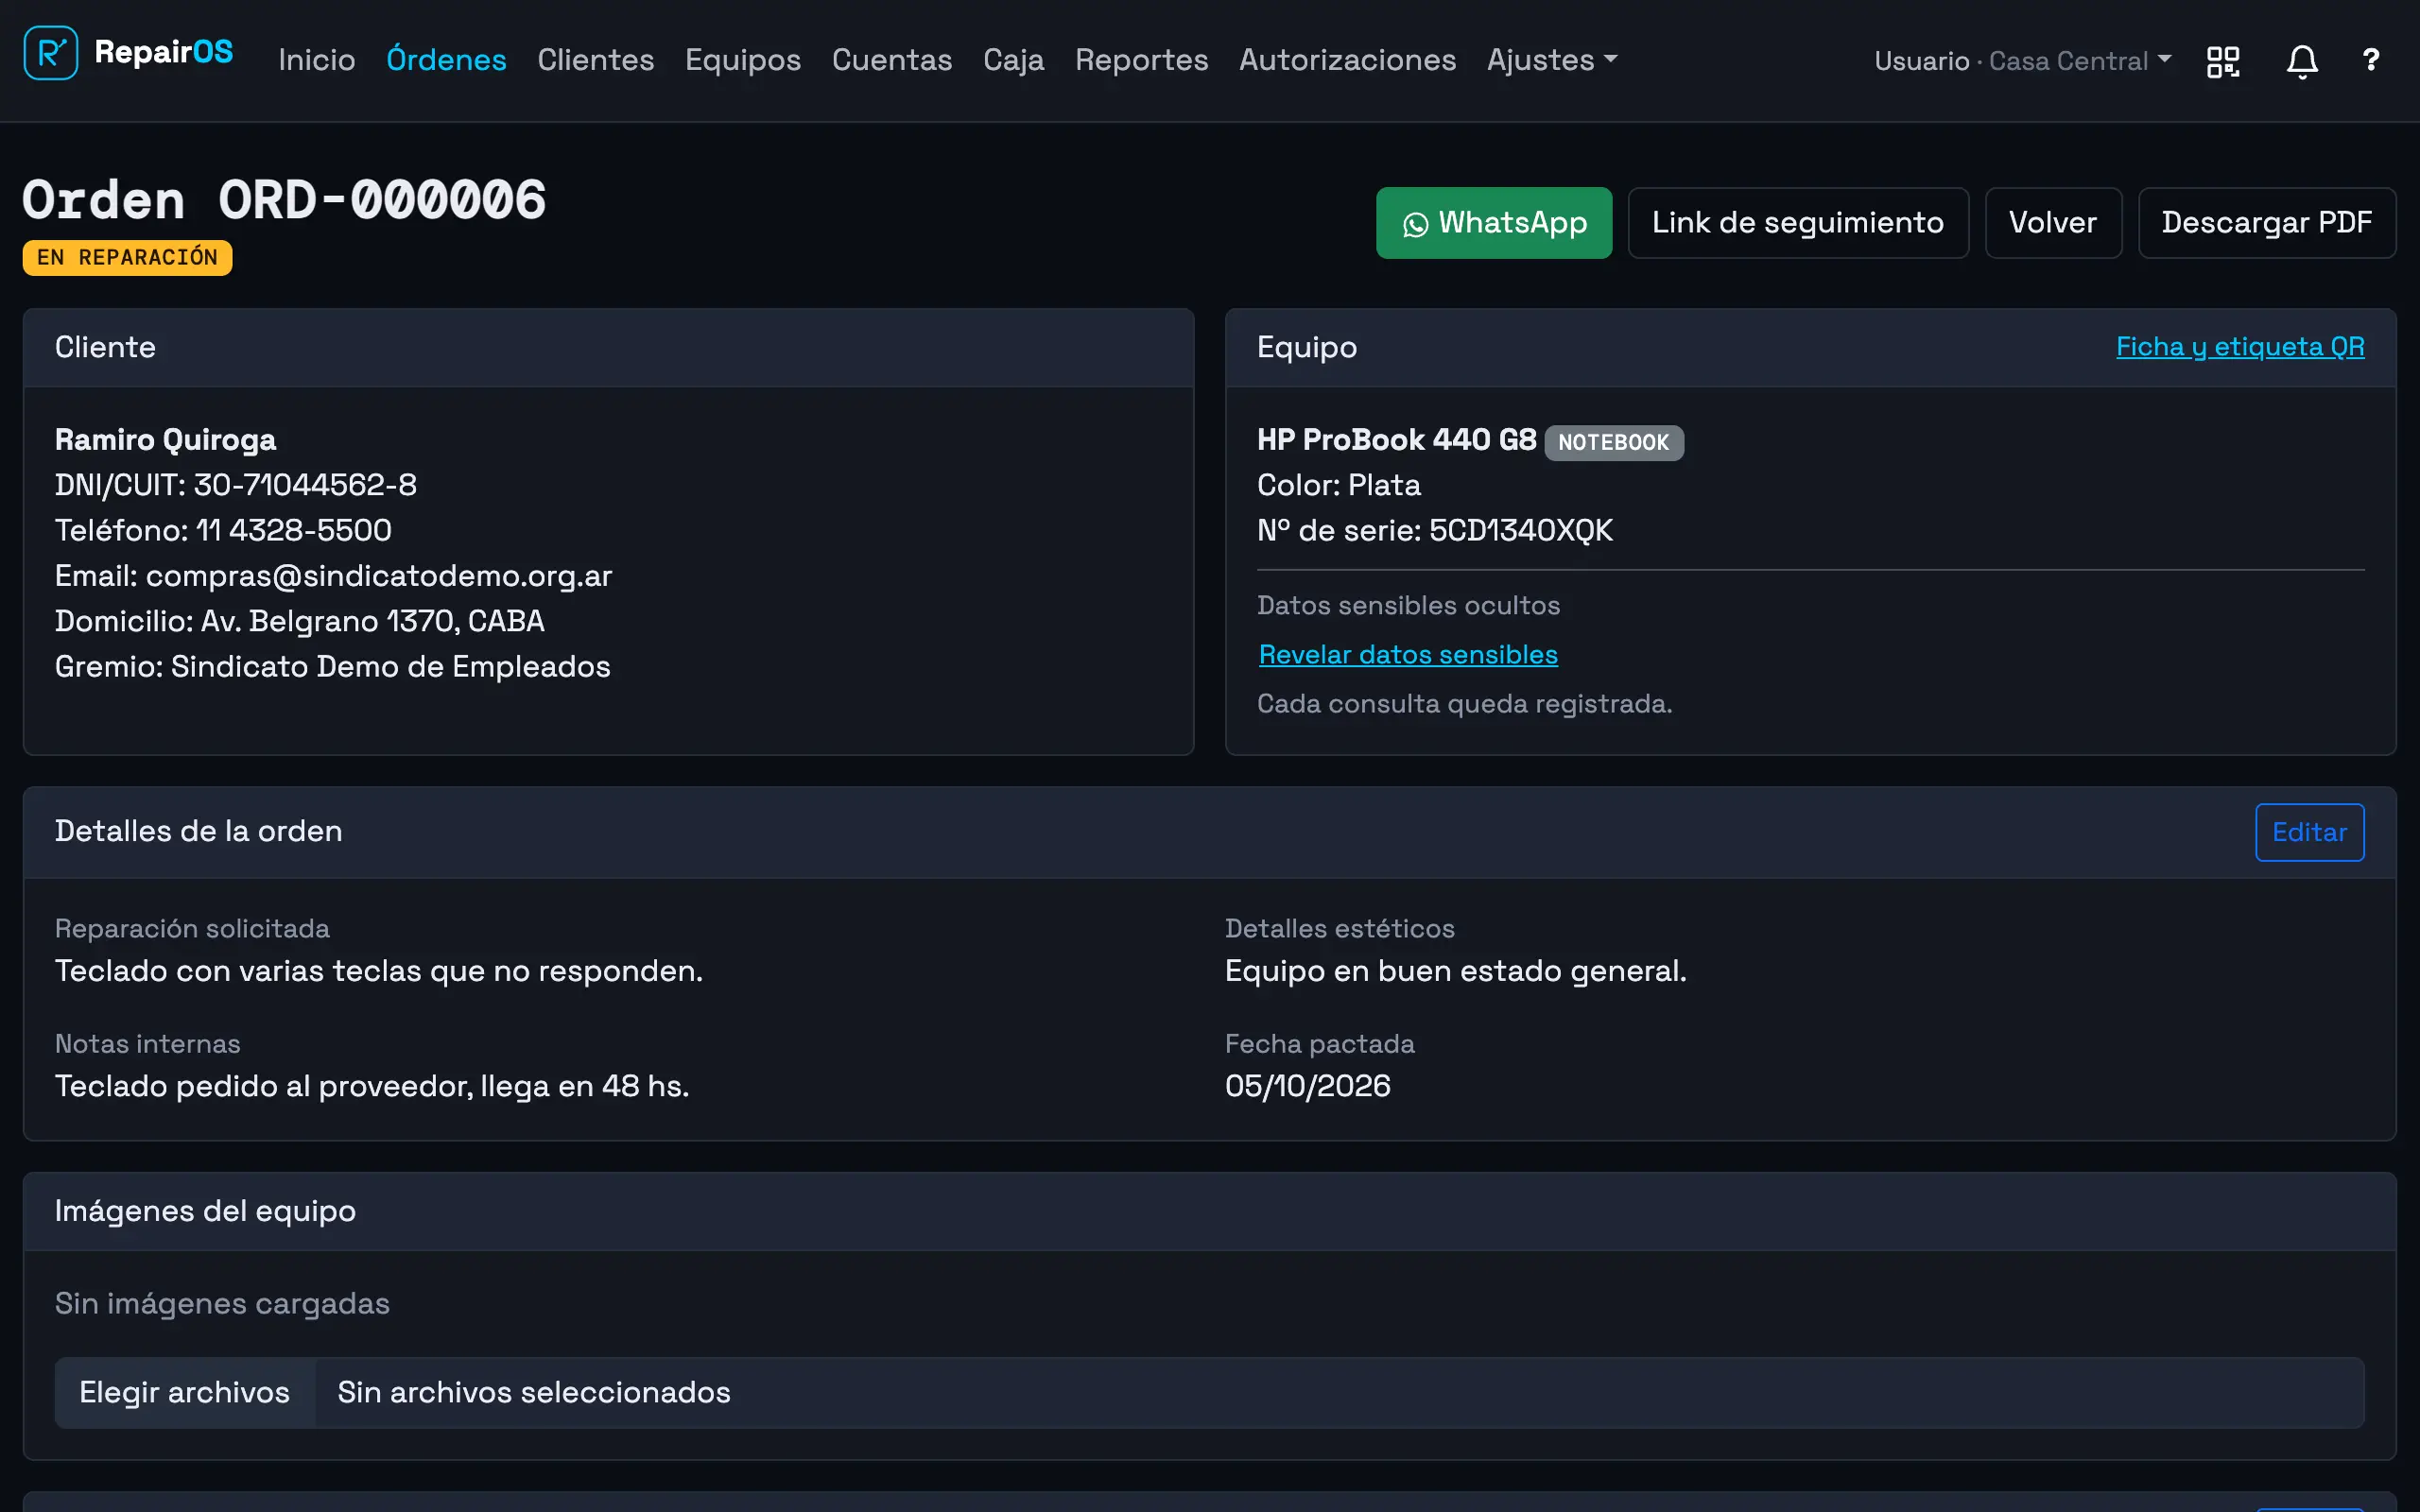Select the customer name Ramiro Quiroga
Image resolution: width=2420 pixels, height=1512 pixels.
pos(165,440)
